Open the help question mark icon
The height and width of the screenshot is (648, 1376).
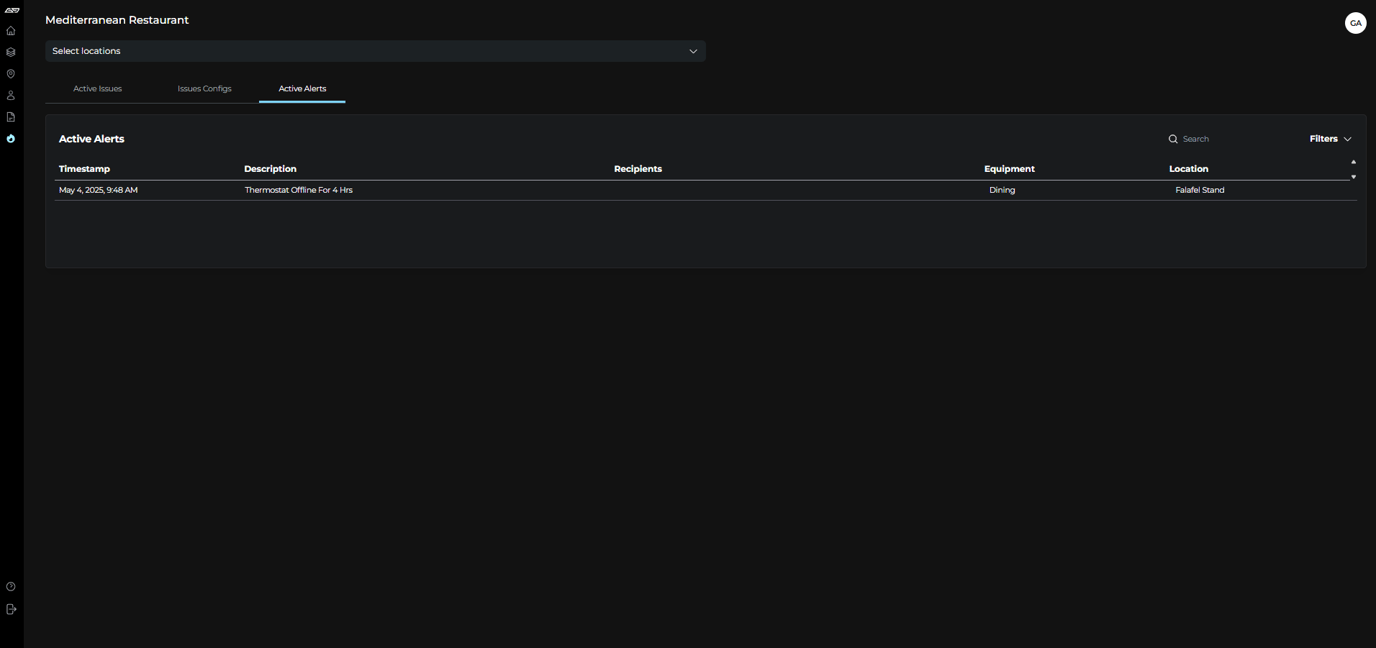[x=11, y=587]
